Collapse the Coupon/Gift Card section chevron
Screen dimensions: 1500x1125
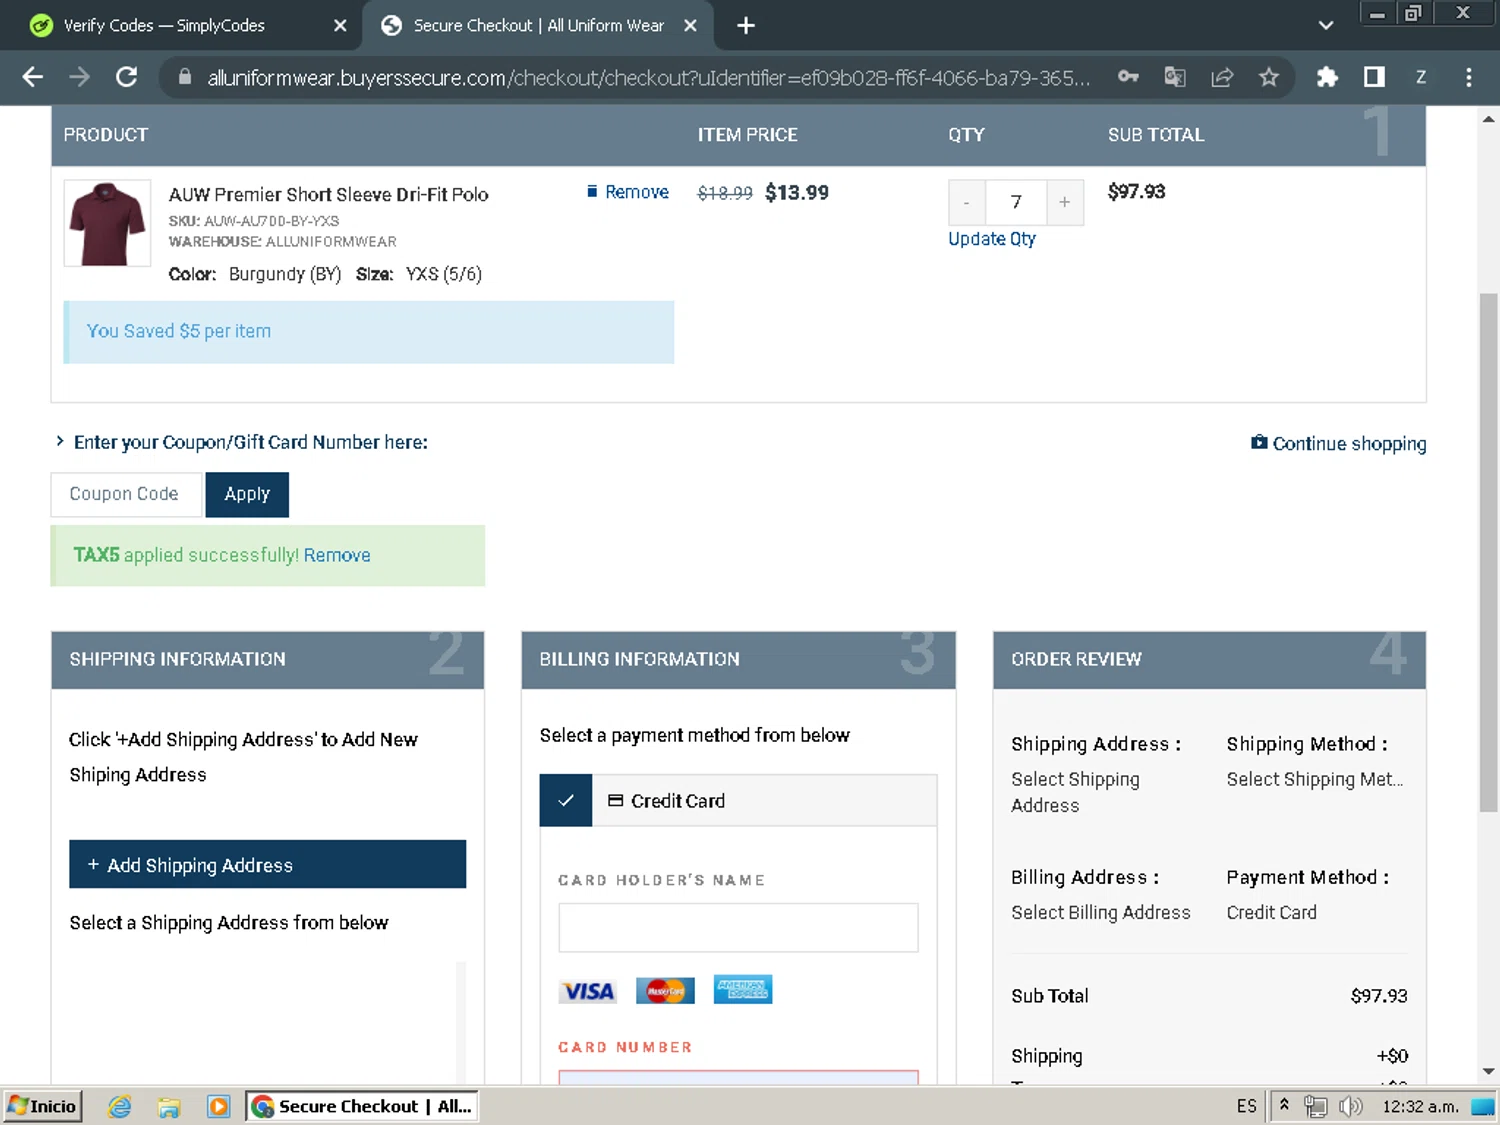[60, 441]
